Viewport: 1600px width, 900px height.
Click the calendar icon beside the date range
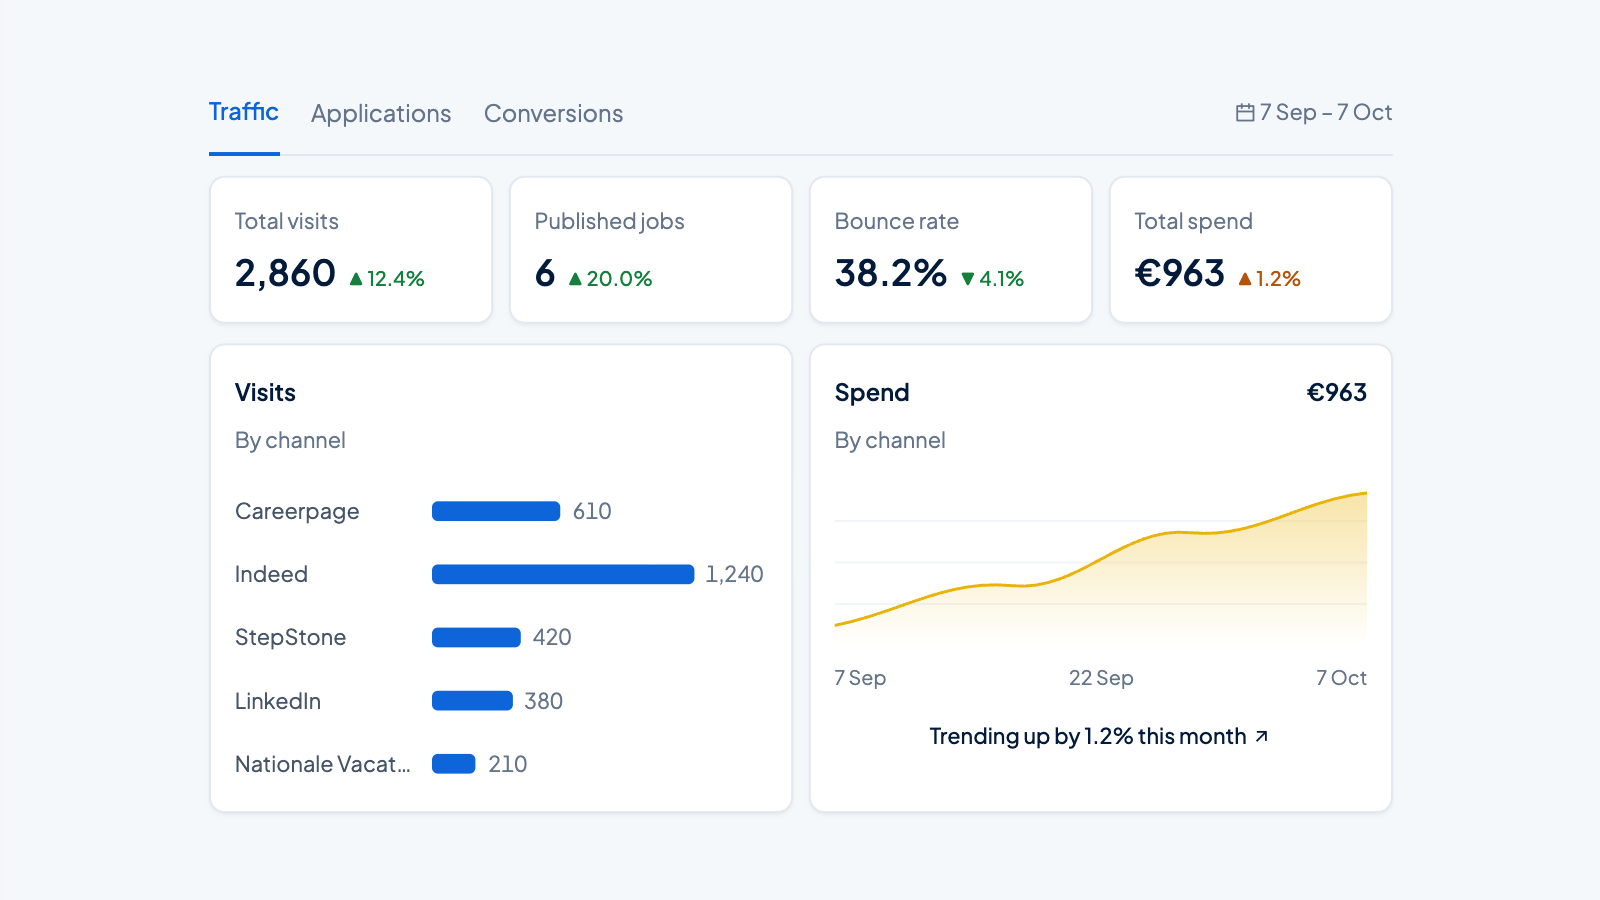pyautogui.click(x=1245, y=112)
